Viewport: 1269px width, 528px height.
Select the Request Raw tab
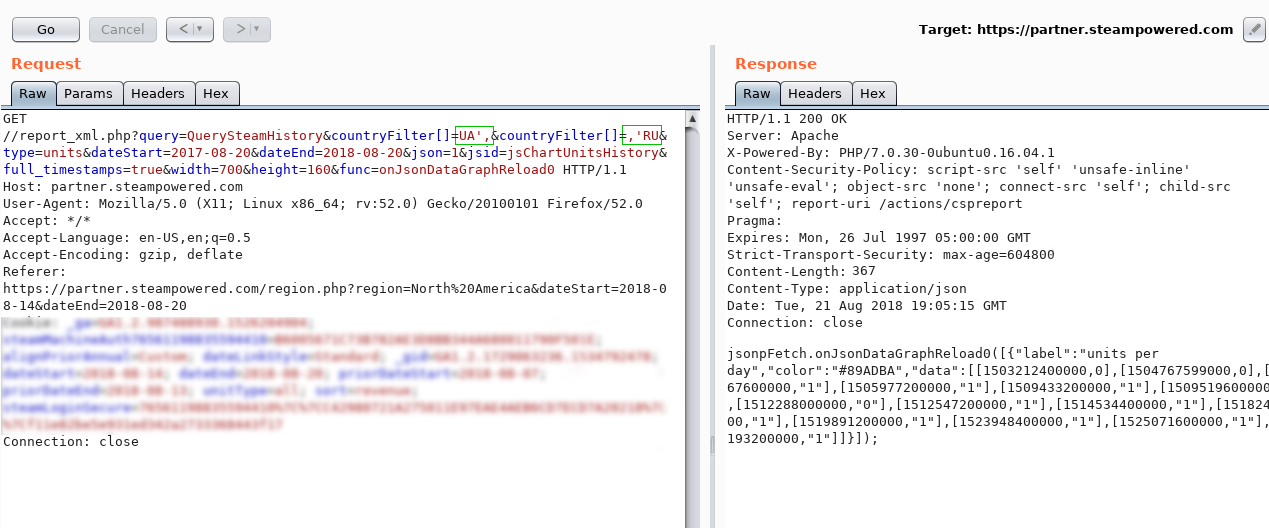pos(33,94)
